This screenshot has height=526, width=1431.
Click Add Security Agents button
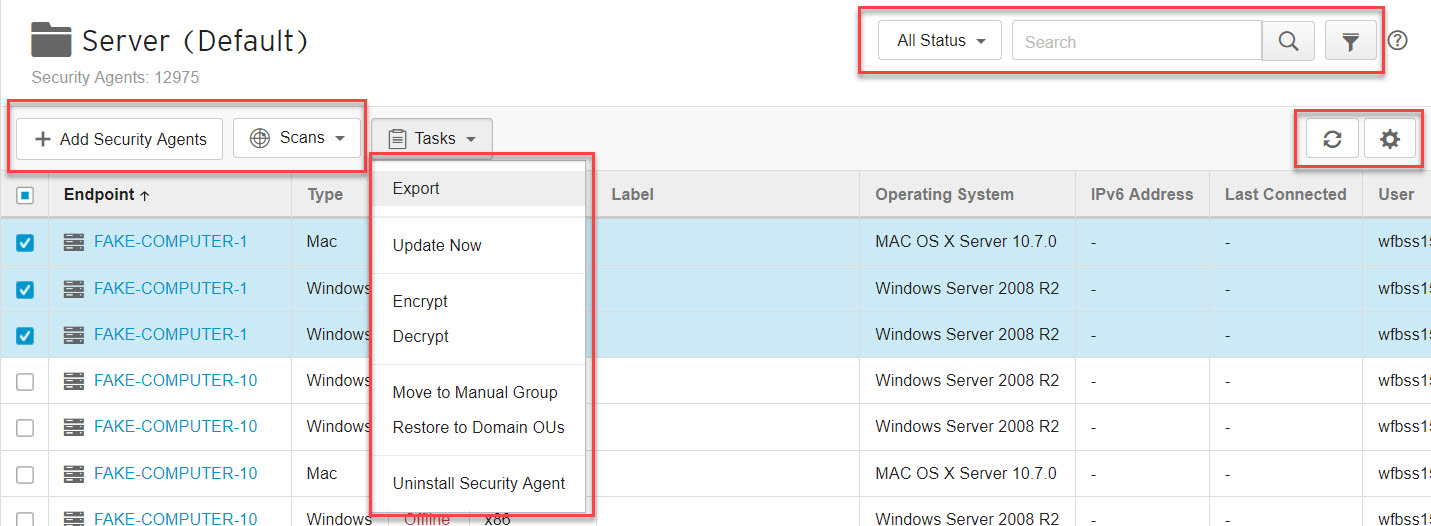120,139
